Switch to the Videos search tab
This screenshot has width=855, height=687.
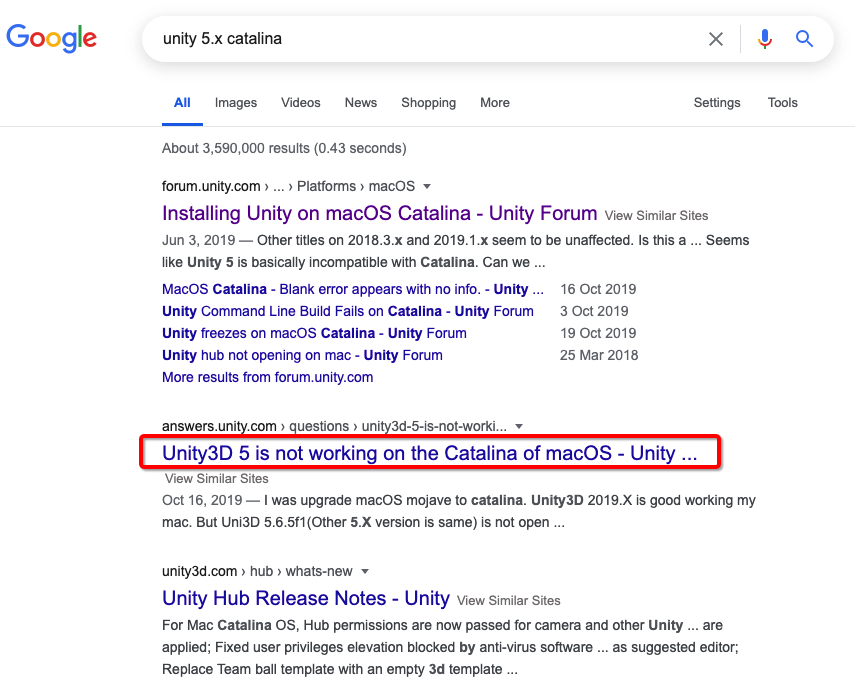300,103
